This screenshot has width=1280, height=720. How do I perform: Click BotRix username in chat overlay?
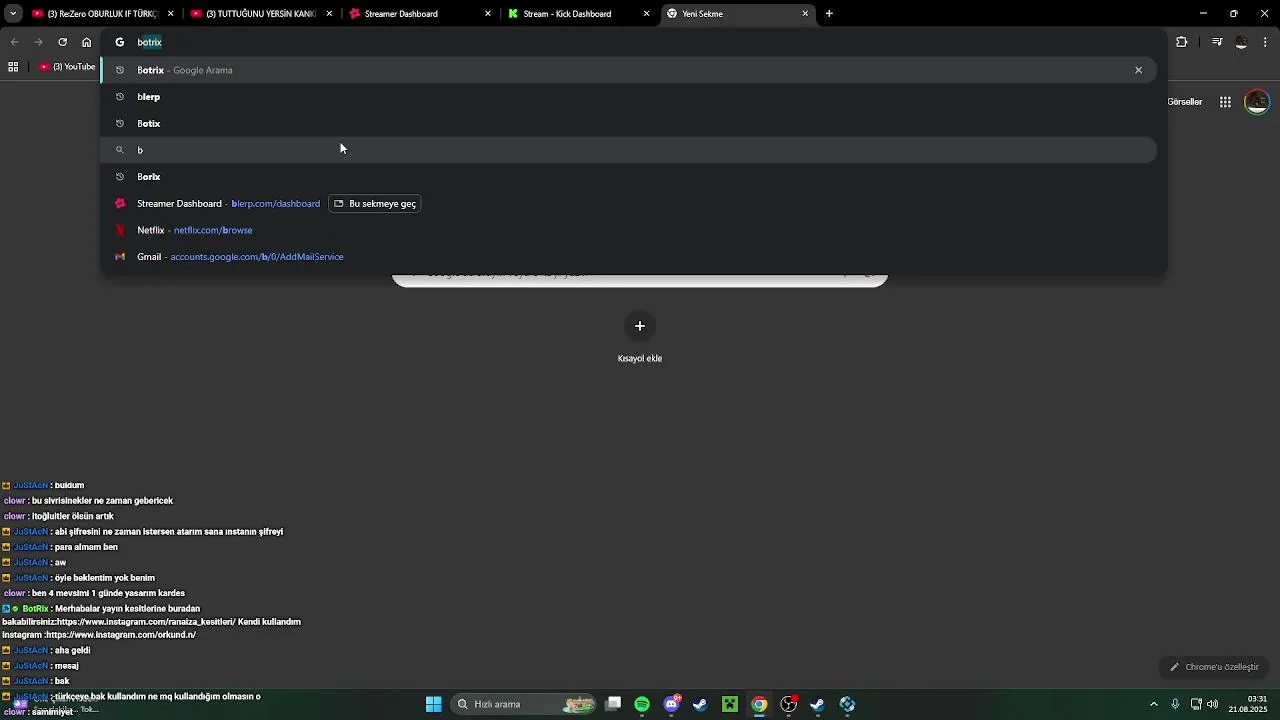35,609
